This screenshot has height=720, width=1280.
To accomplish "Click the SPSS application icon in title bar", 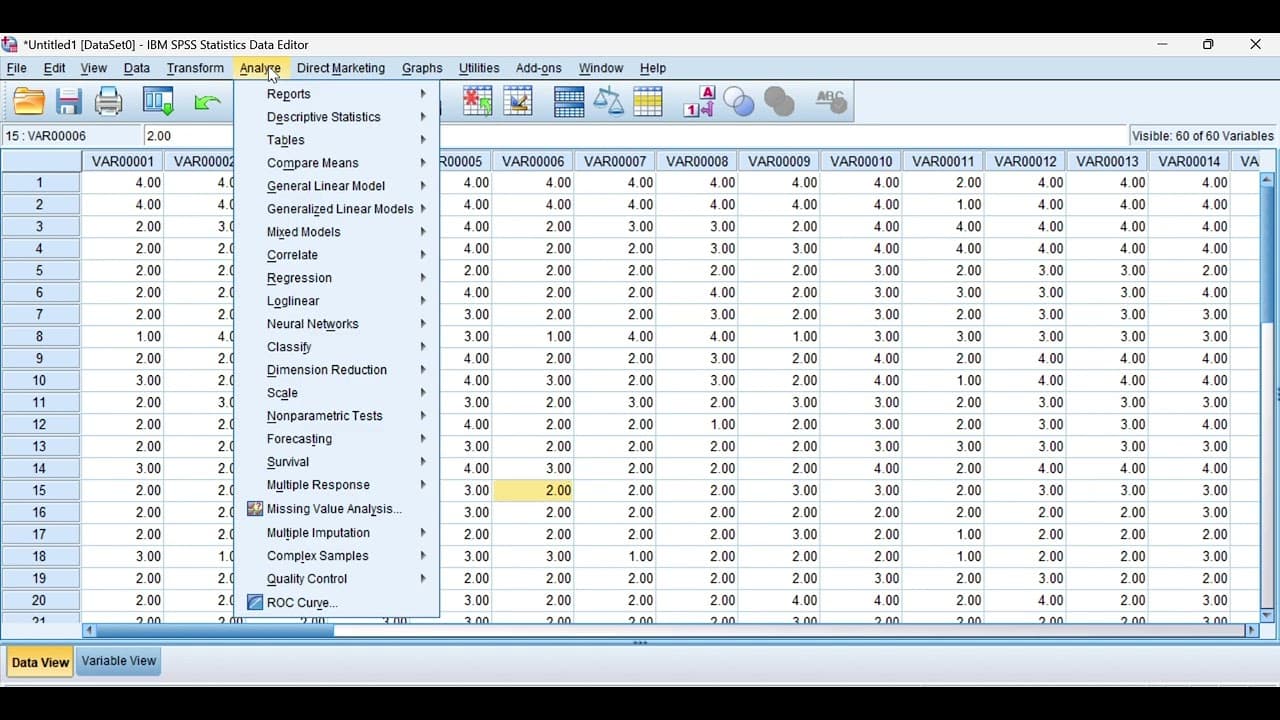I will (10, 44).
